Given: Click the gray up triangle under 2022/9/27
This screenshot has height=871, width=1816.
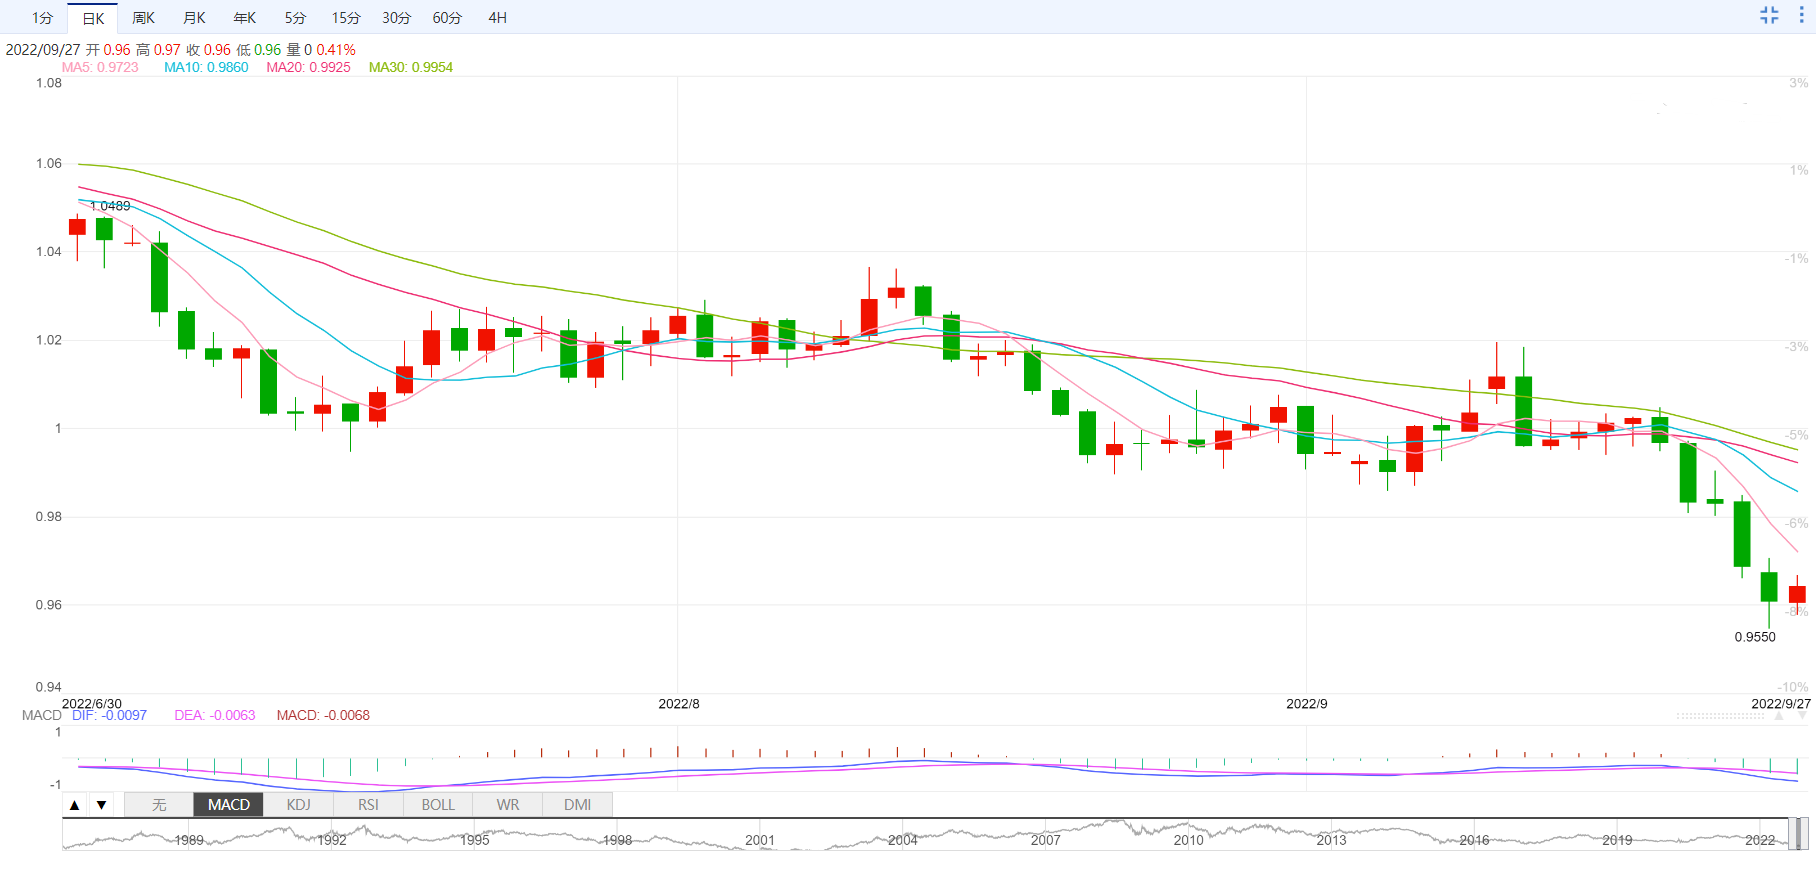Looking at the screenshot, I should point(1779,716).
